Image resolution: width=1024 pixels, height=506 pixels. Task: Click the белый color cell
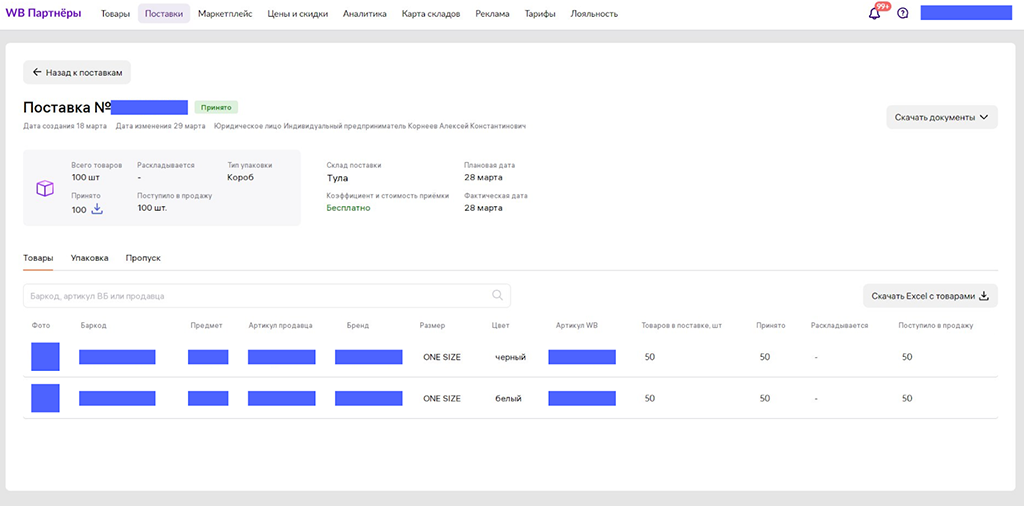click(508, 398)
